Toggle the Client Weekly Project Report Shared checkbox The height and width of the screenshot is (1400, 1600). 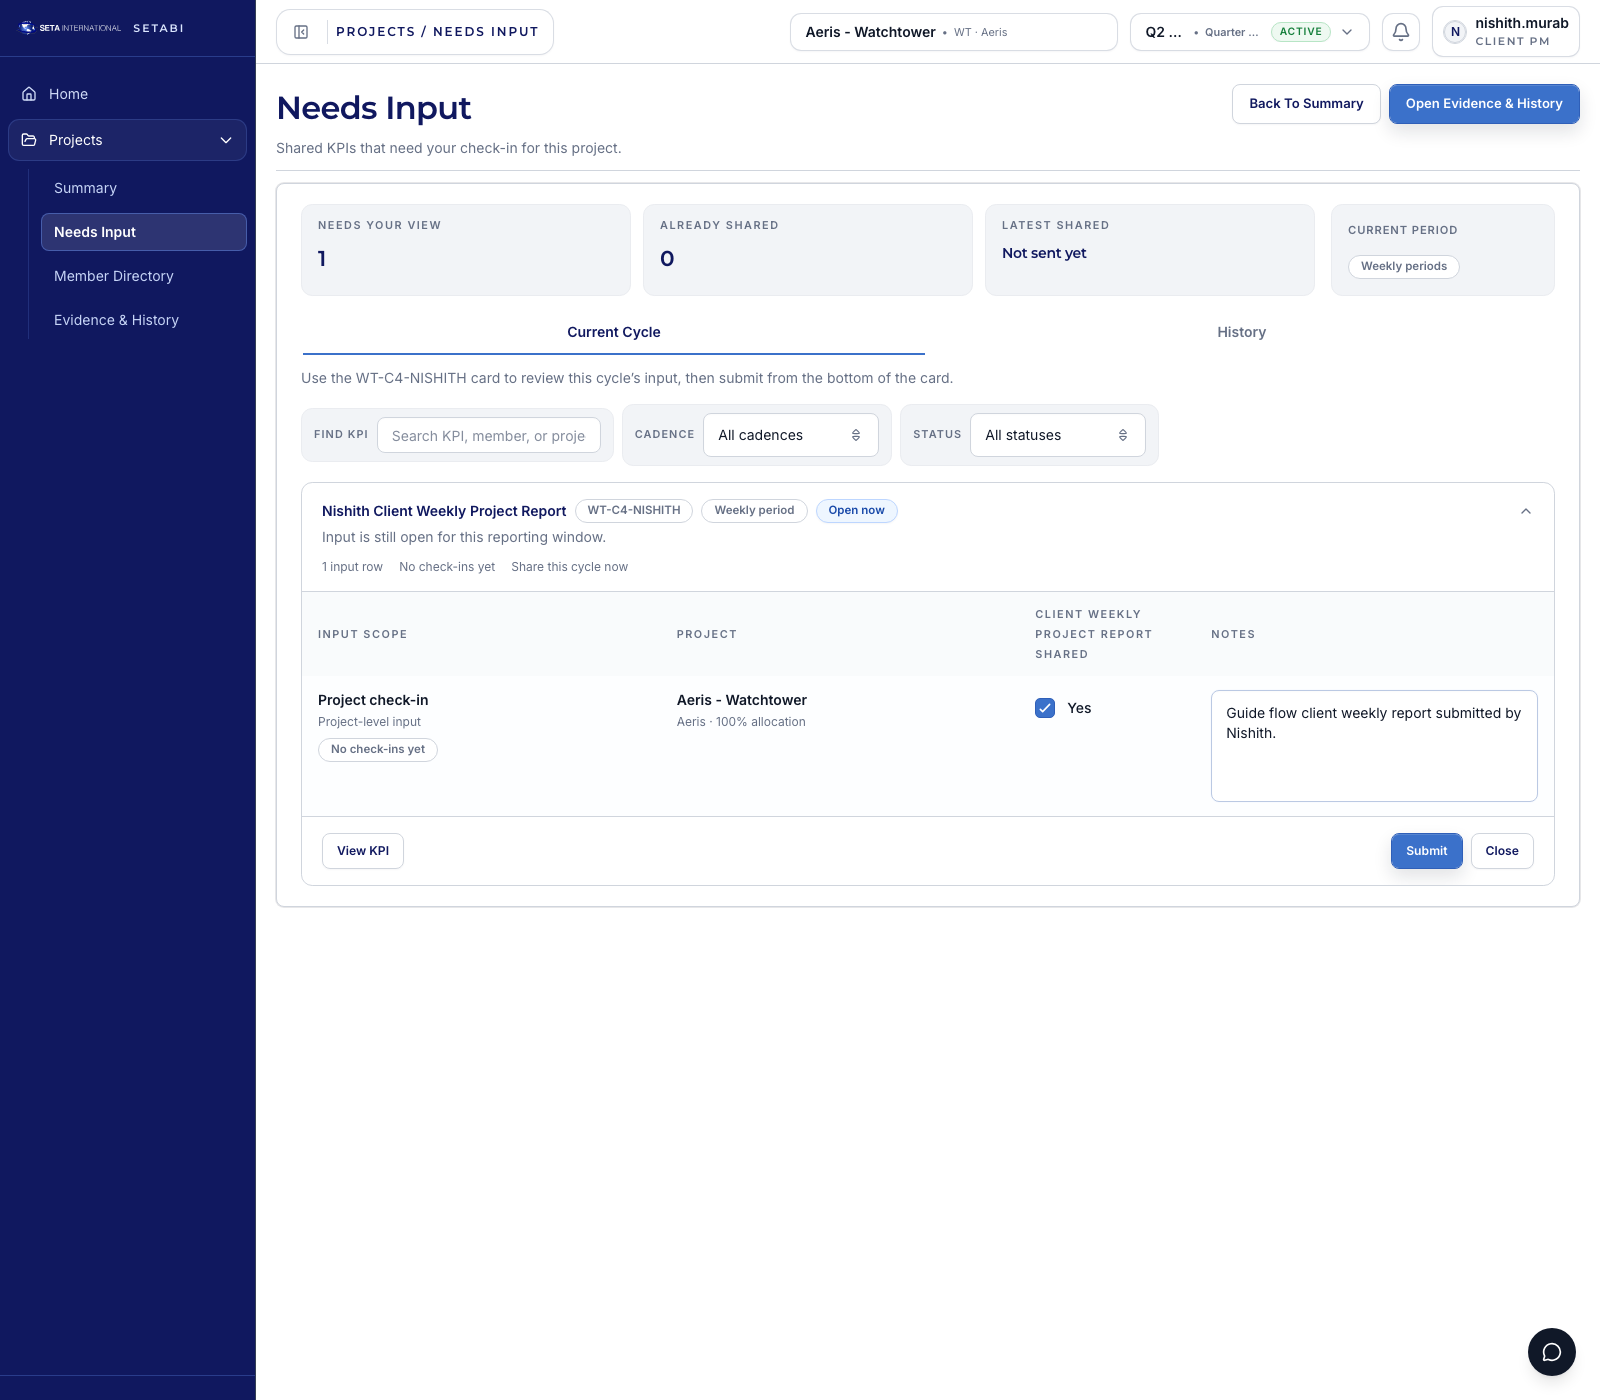(1045, 708)
